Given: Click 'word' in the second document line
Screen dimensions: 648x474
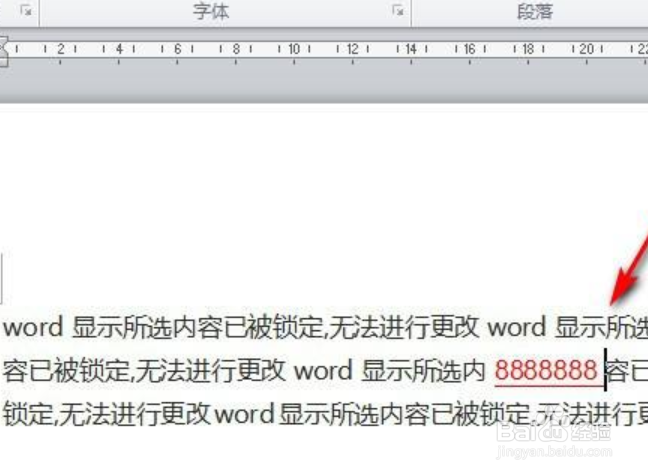Looking at the screenshot, I should tap(323, 370).
